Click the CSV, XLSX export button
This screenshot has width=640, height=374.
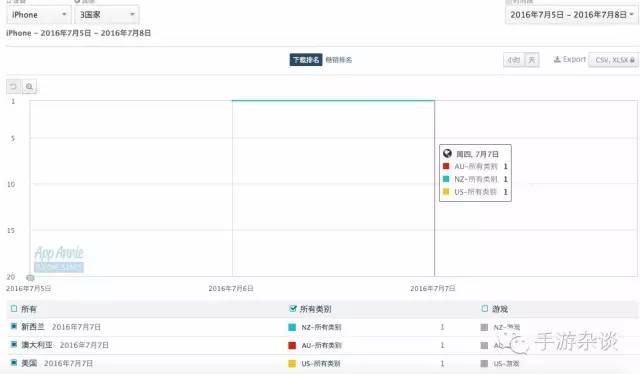pyautogui.click(x=614, y=60)
